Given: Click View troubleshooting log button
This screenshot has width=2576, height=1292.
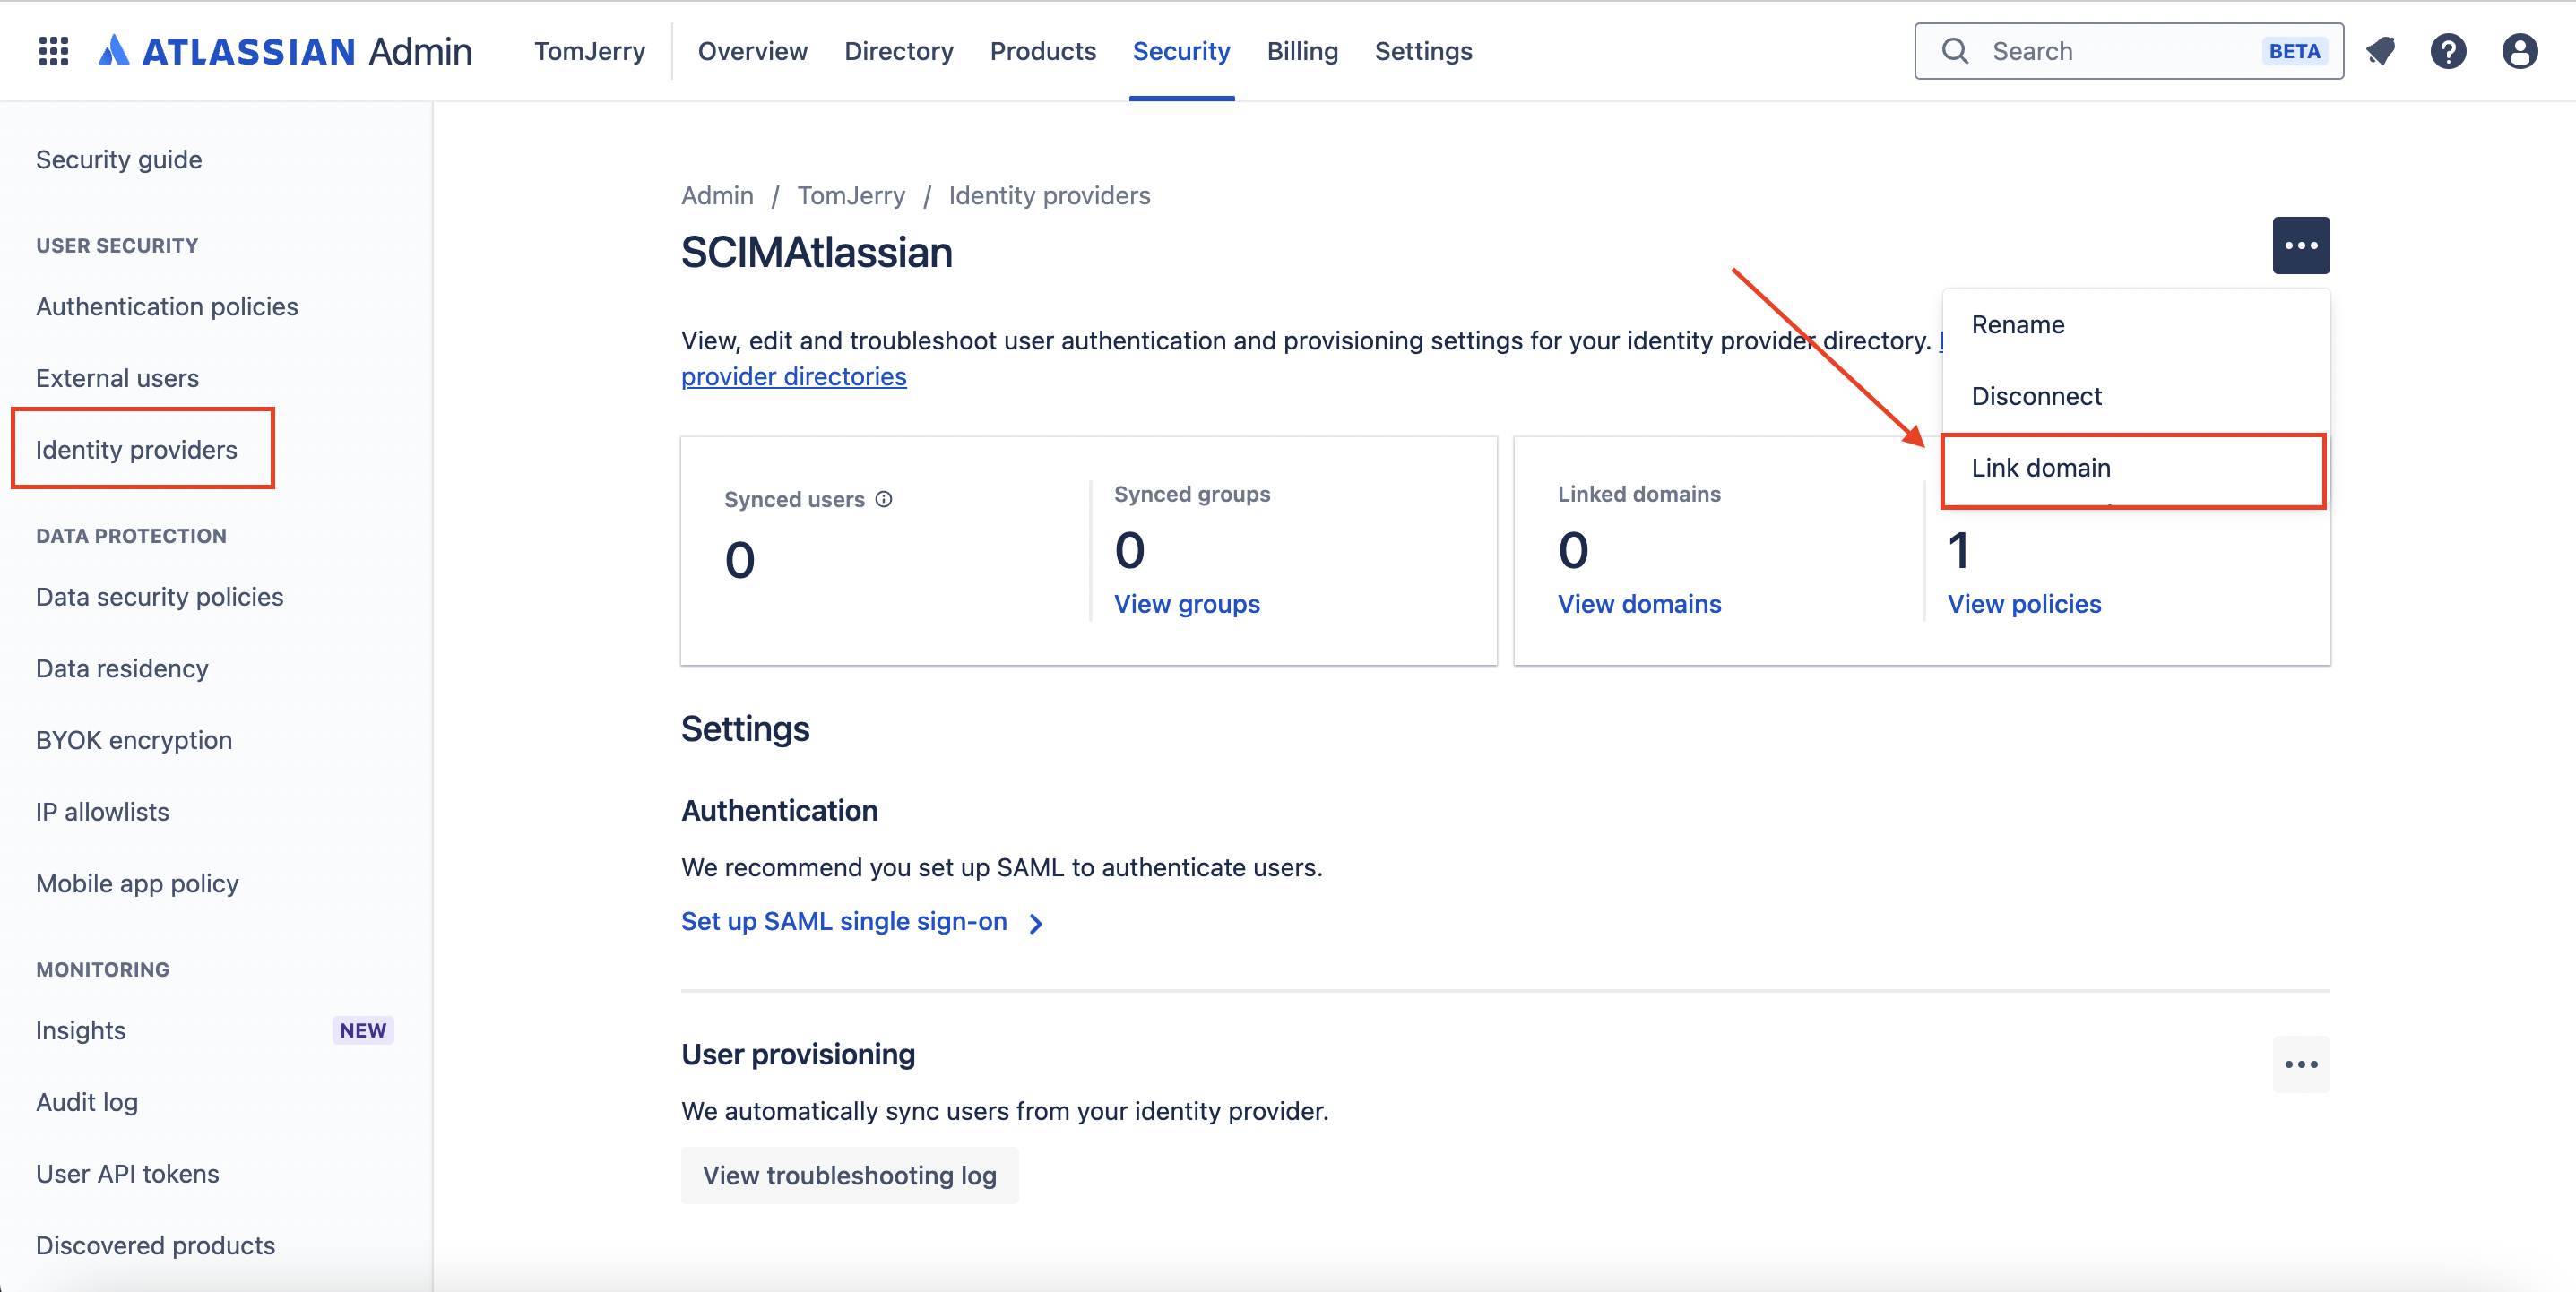Looking at the screenshot, I should (x=849, y=1175).
